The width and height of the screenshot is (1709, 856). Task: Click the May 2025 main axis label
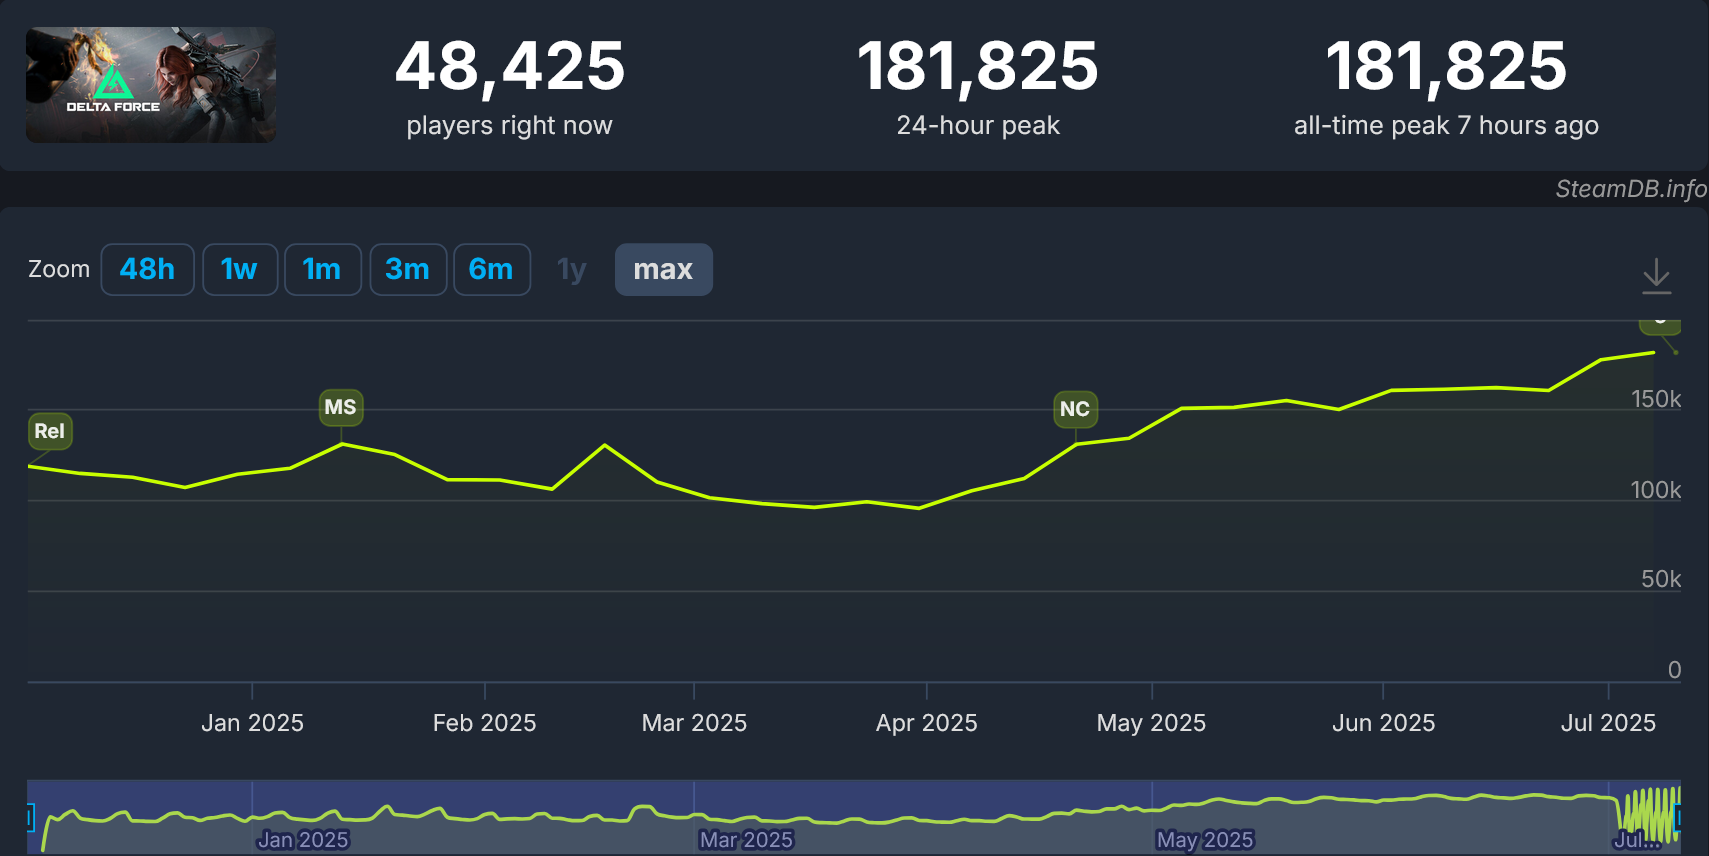tap(1151, 723)
